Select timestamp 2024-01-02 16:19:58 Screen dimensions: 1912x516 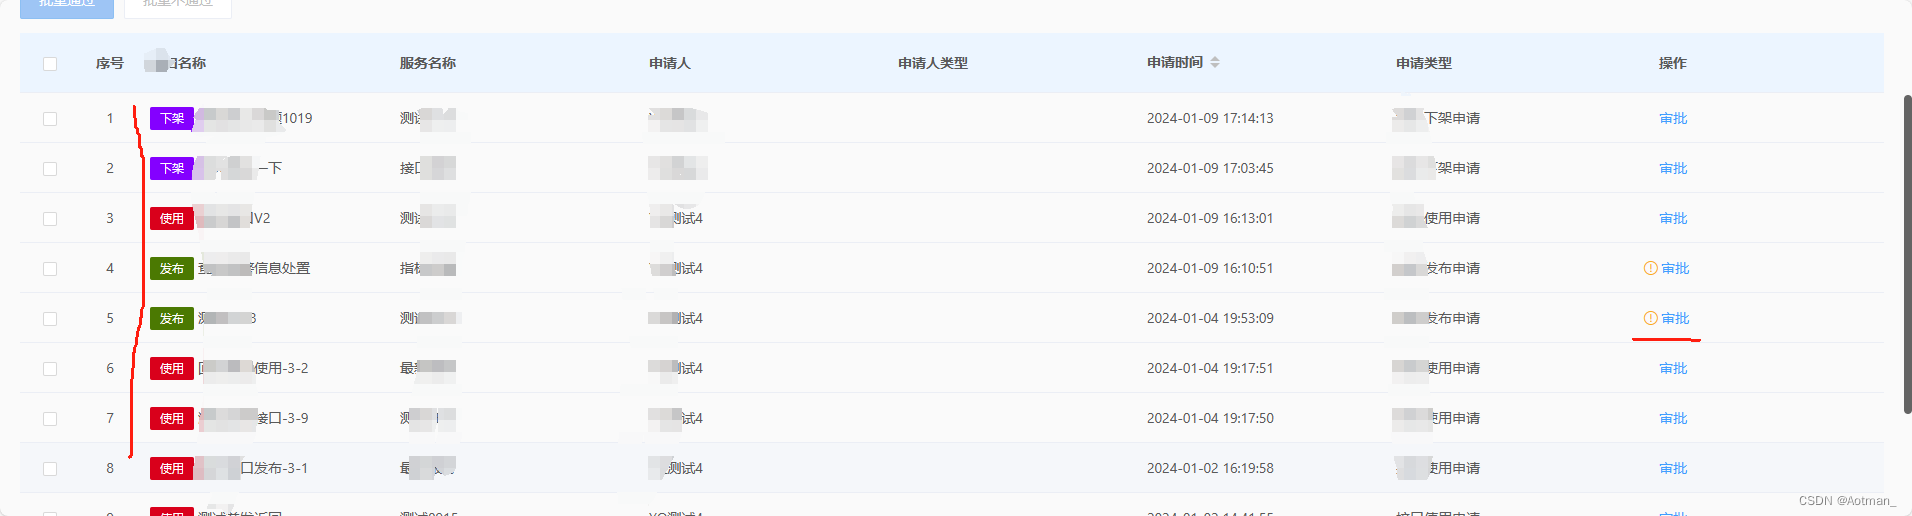pyautogui.click(x=1210, y=468)
